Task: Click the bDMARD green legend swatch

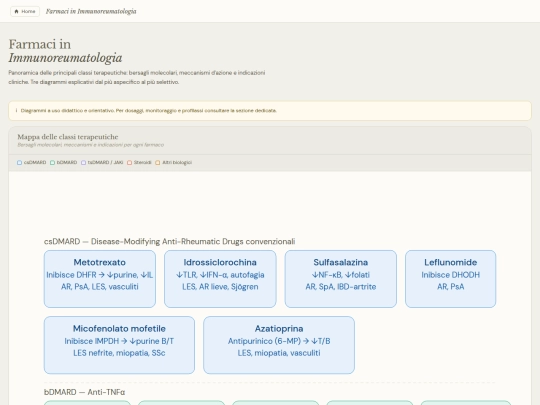Action: pos(52,163)
